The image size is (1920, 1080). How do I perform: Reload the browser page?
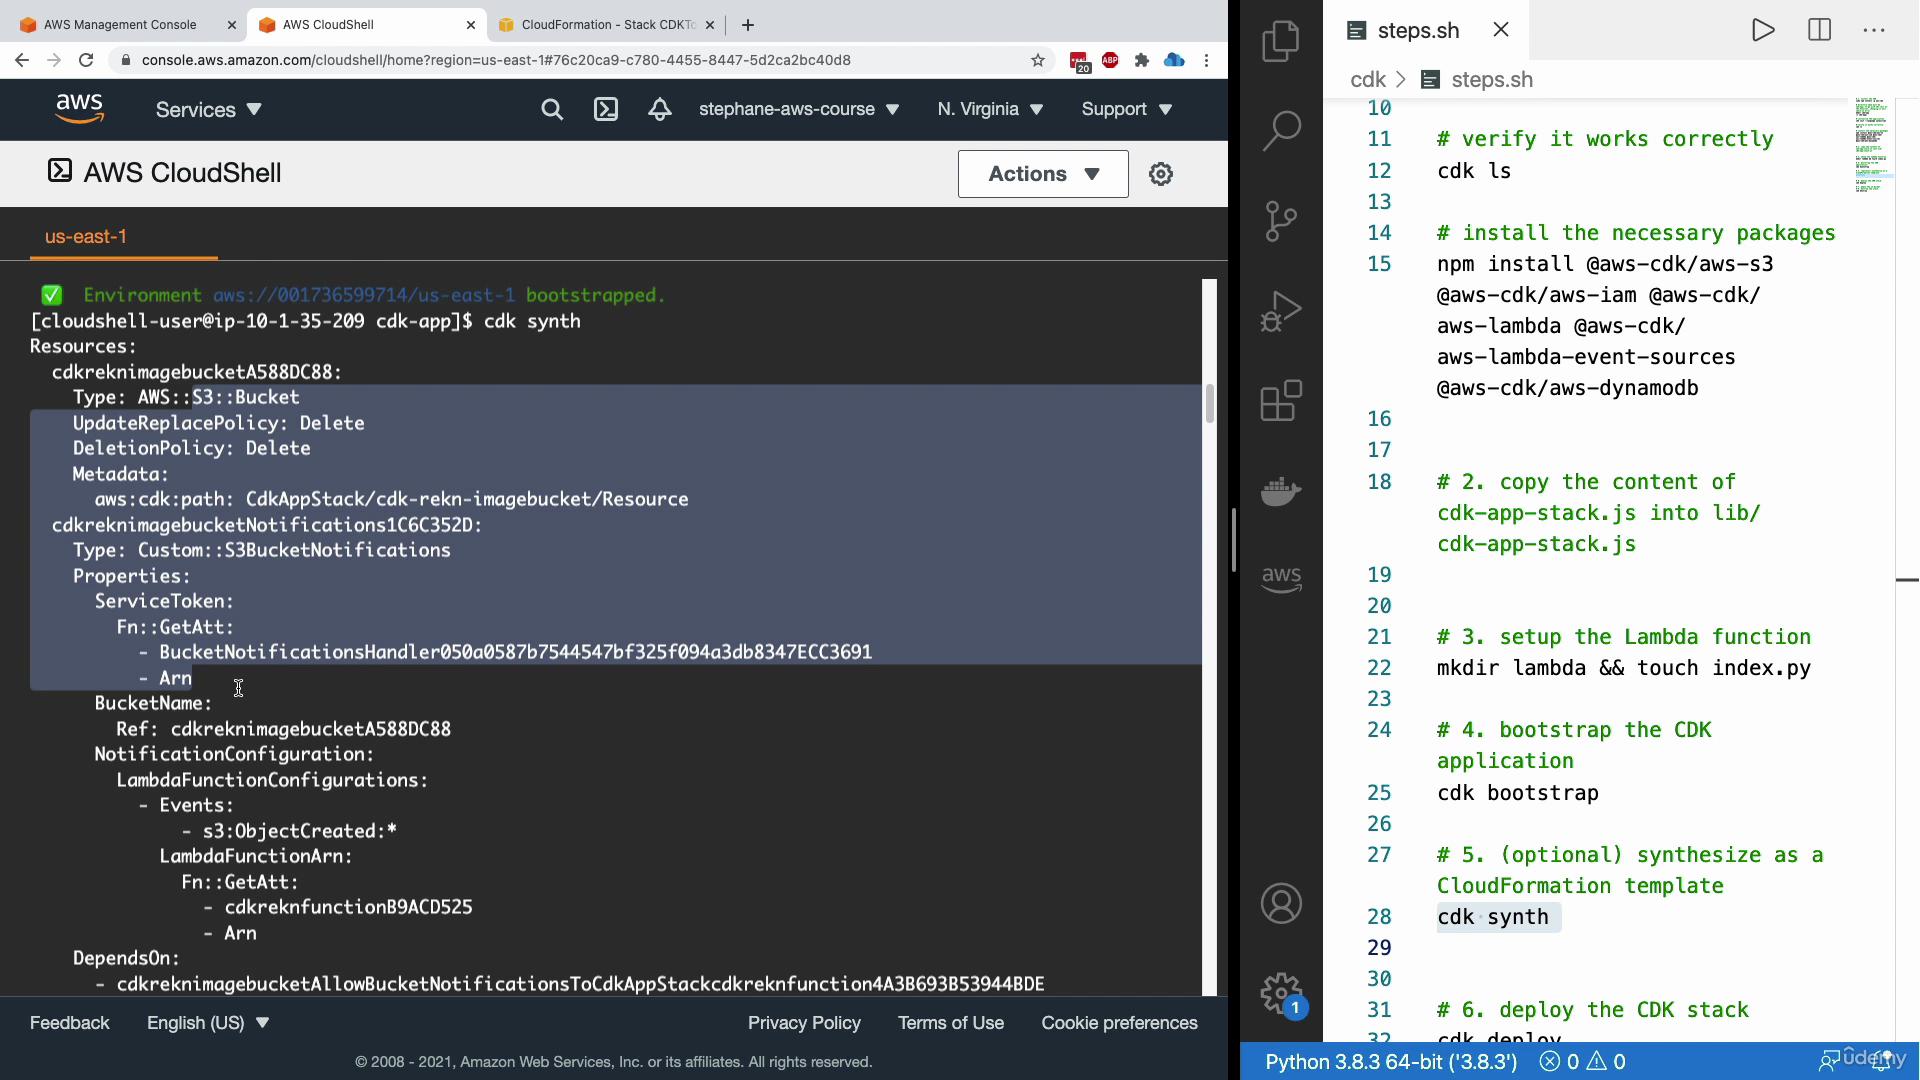click(x=86, y=60)
